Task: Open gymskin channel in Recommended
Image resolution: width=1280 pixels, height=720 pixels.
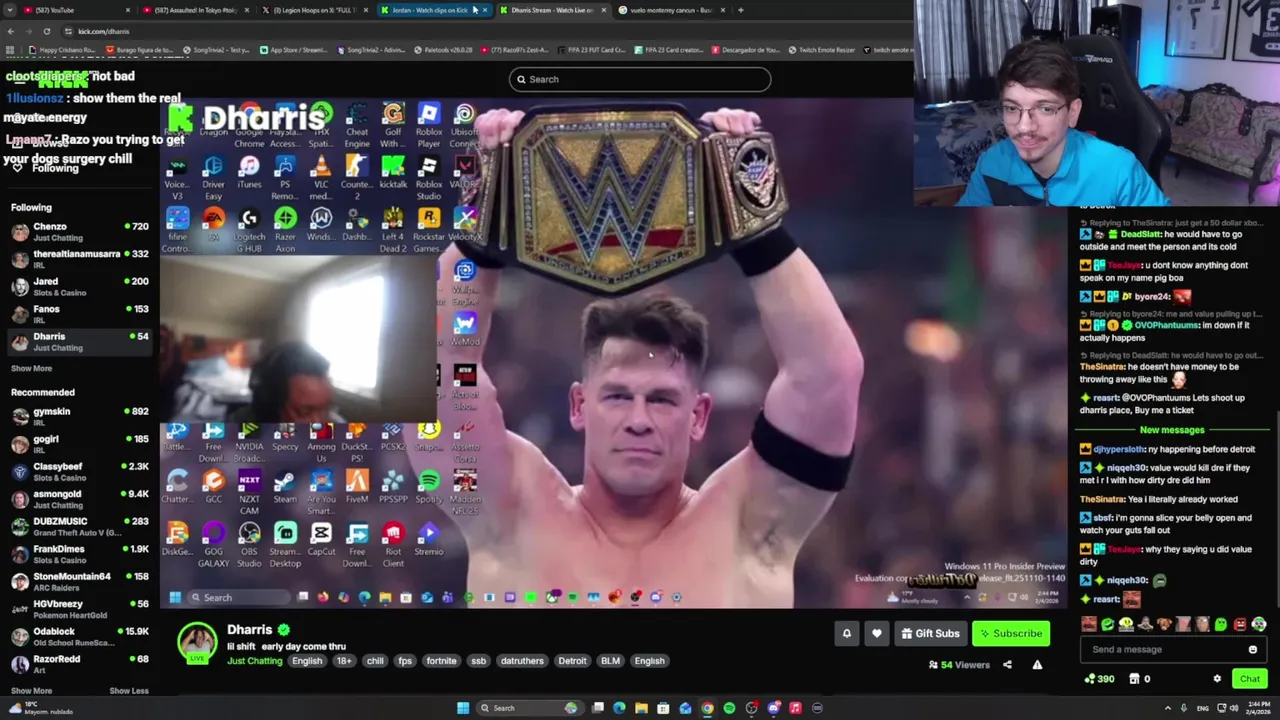Action: pyautogui.click(x=79, y=416)
